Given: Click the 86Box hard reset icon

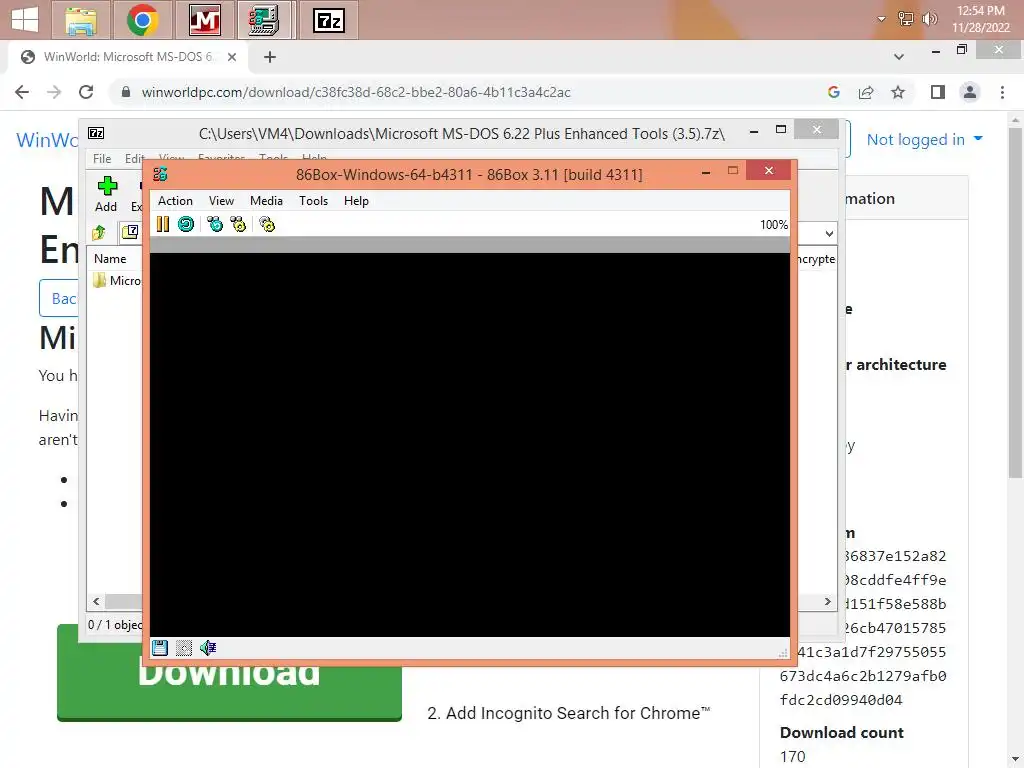Looking at the screenshot, I should 186,225.
